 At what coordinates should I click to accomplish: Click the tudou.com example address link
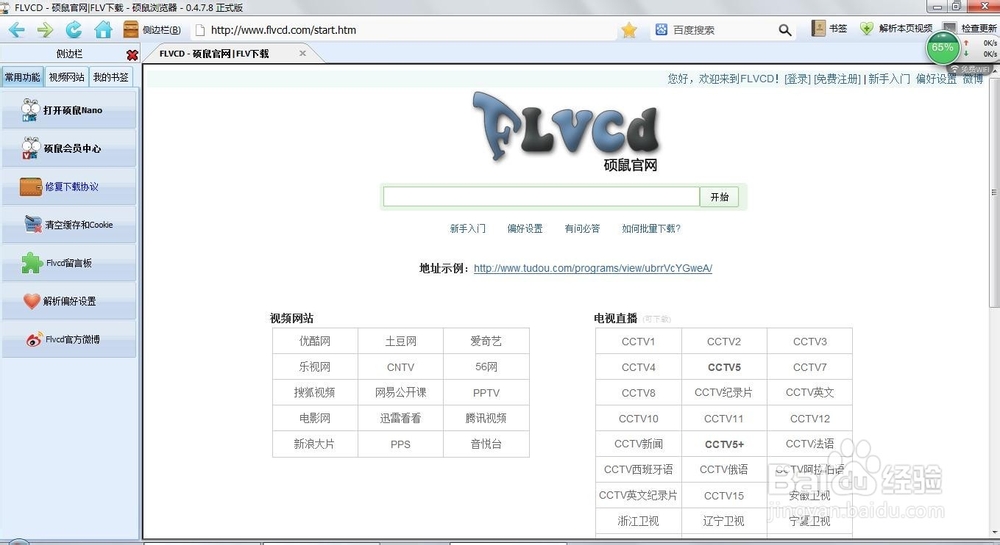(x=593, y=268)
